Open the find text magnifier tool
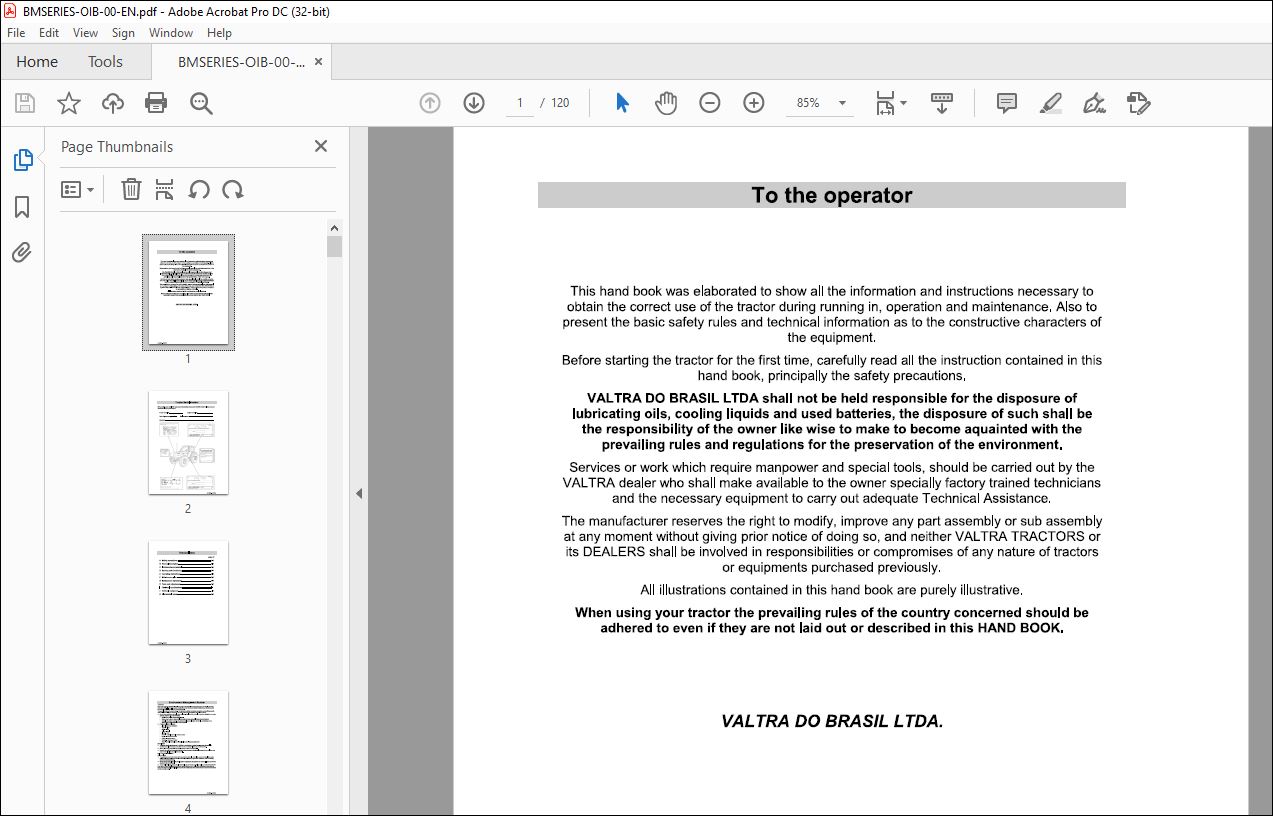The image size is (1273, 816). (x=201, y=103)
